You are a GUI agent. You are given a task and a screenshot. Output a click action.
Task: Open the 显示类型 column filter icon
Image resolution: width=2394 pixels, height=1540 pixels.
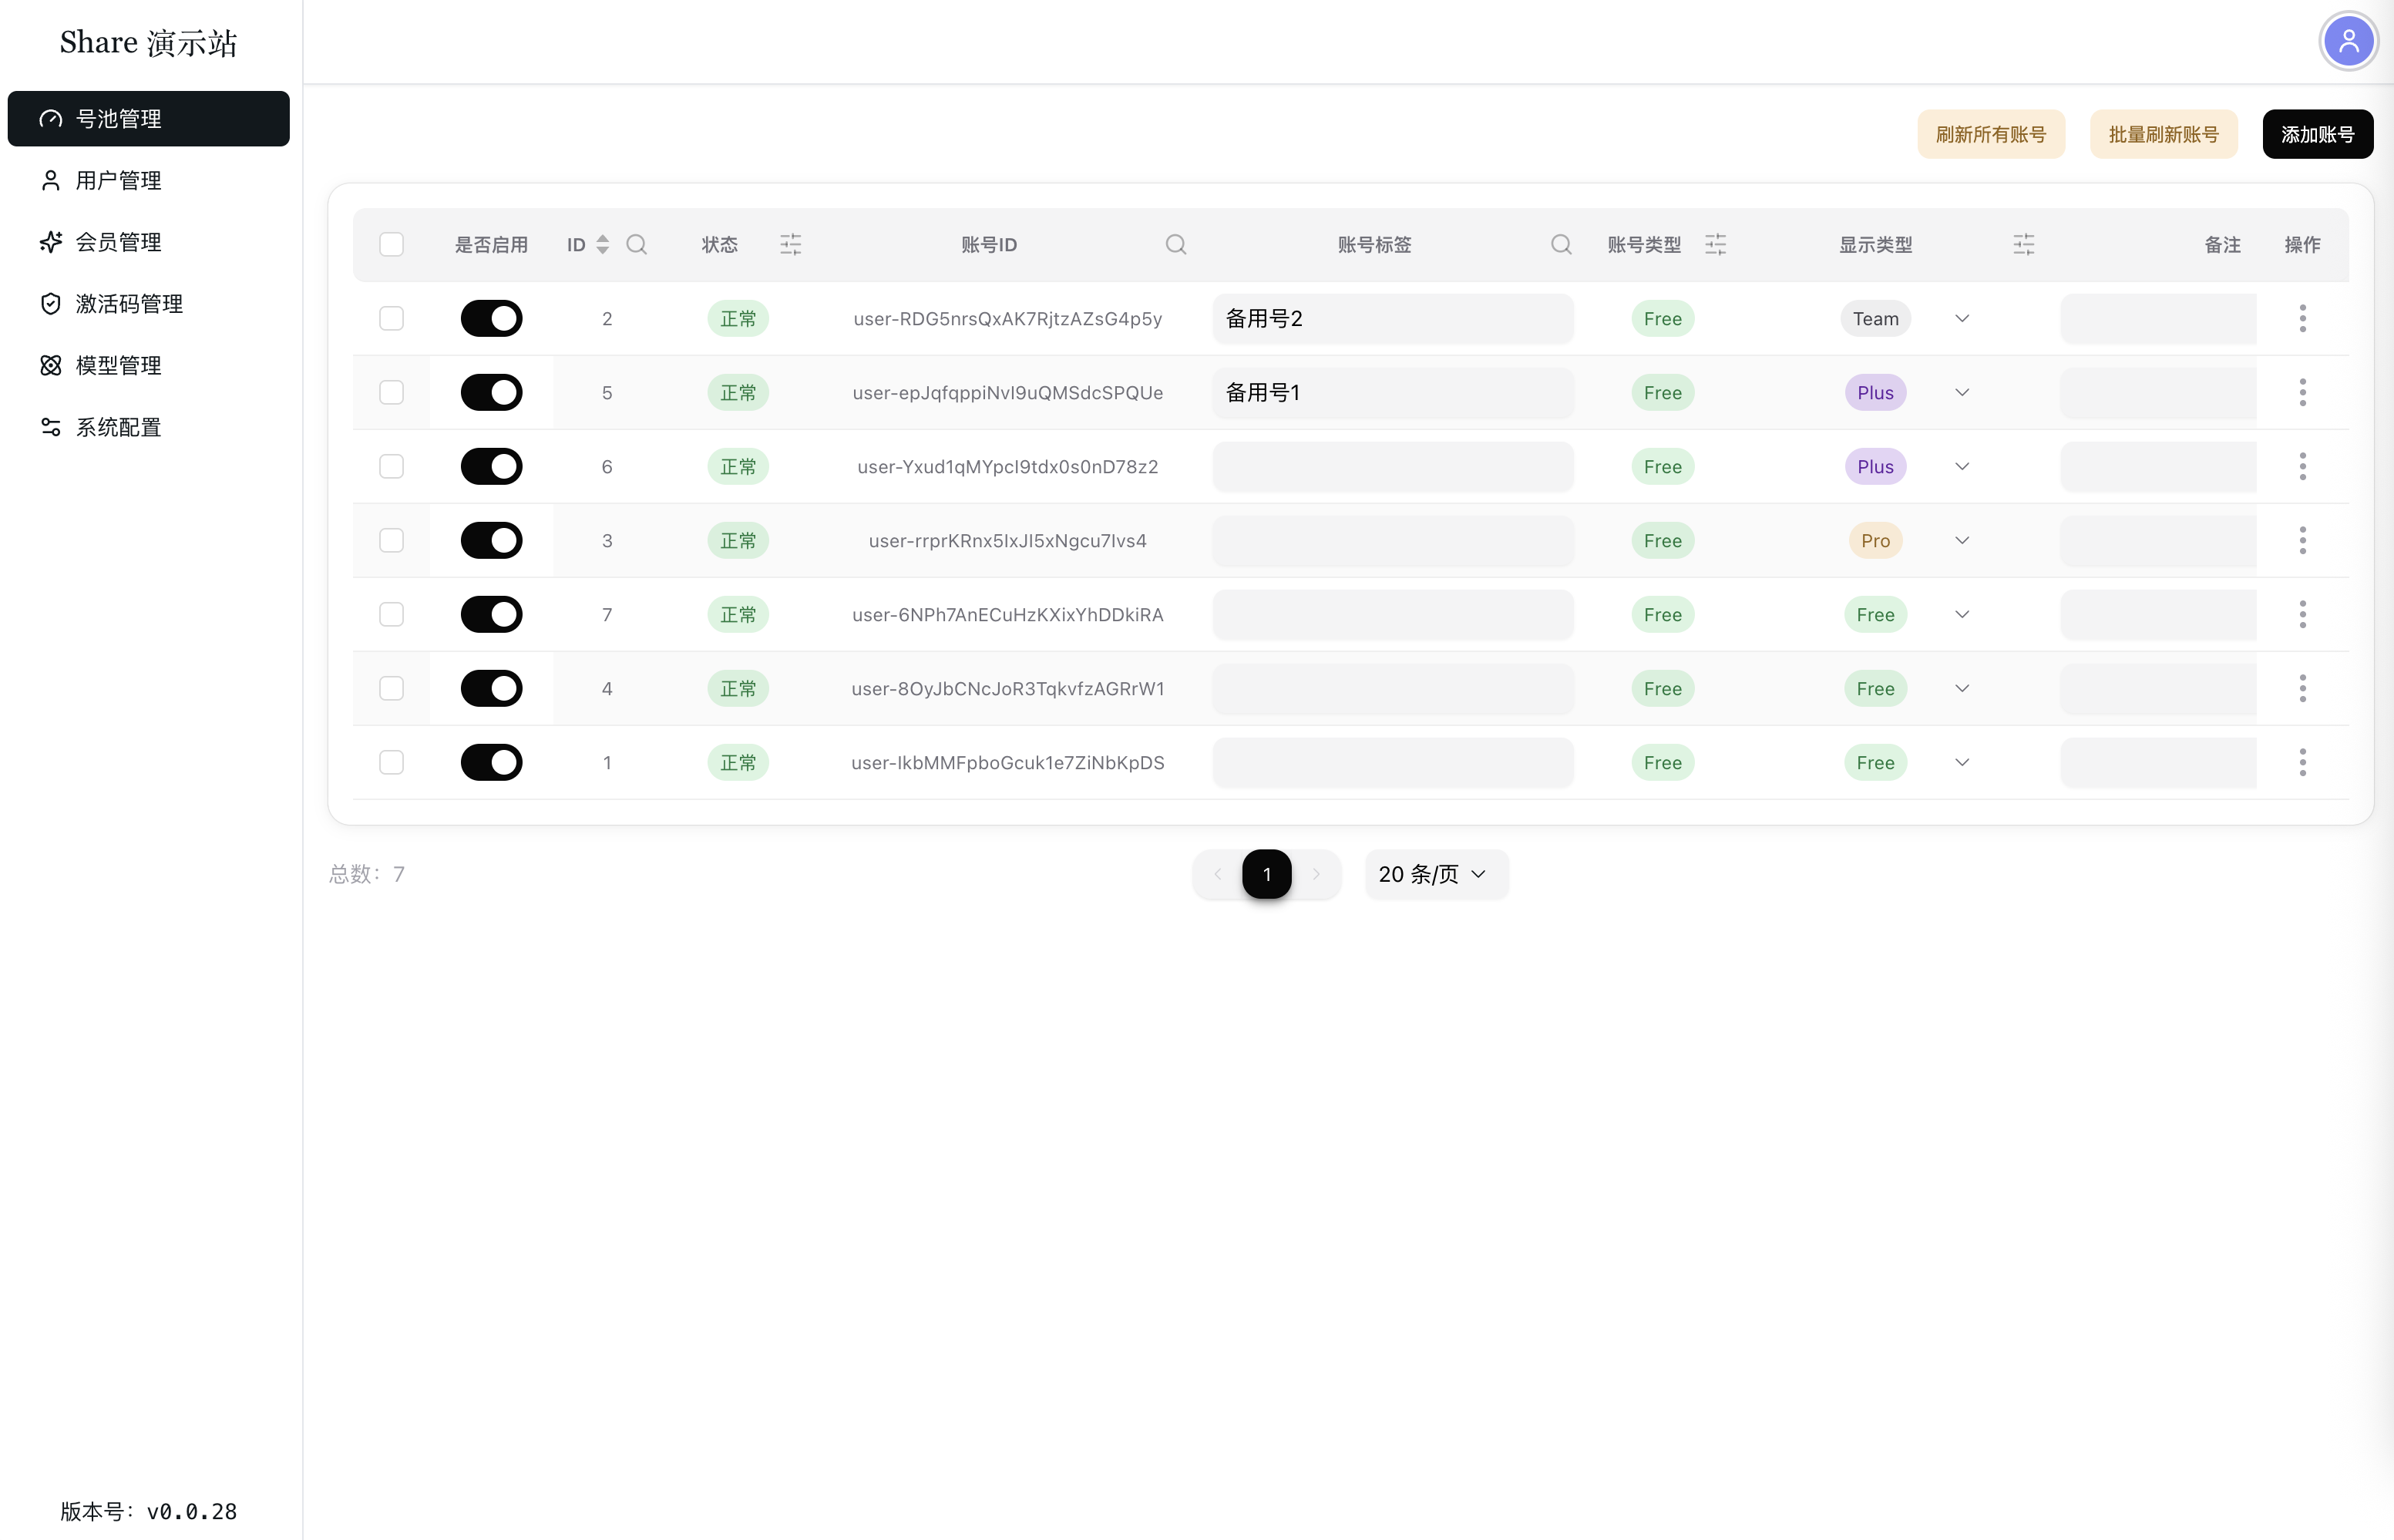[2023, 244]
